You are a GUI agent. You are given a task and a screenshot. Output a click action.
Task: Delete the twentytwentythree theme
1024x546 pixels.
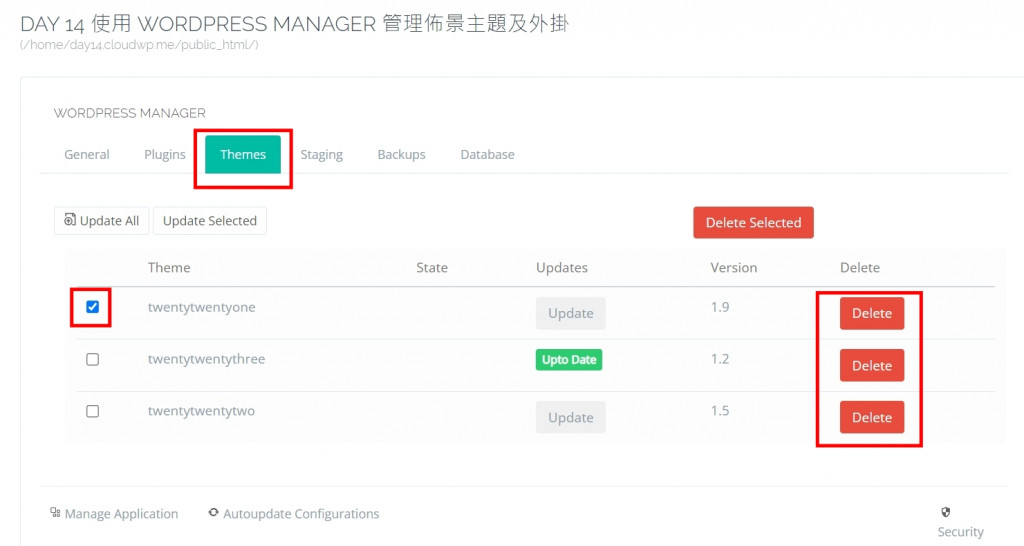point(872,366)
